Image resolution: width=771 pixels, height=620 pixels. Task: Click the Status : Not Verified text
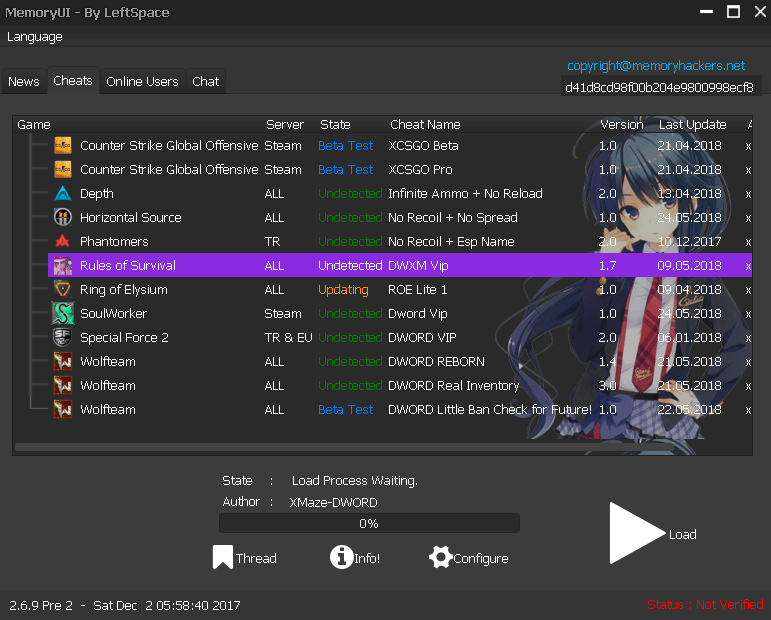pos(705,605)
